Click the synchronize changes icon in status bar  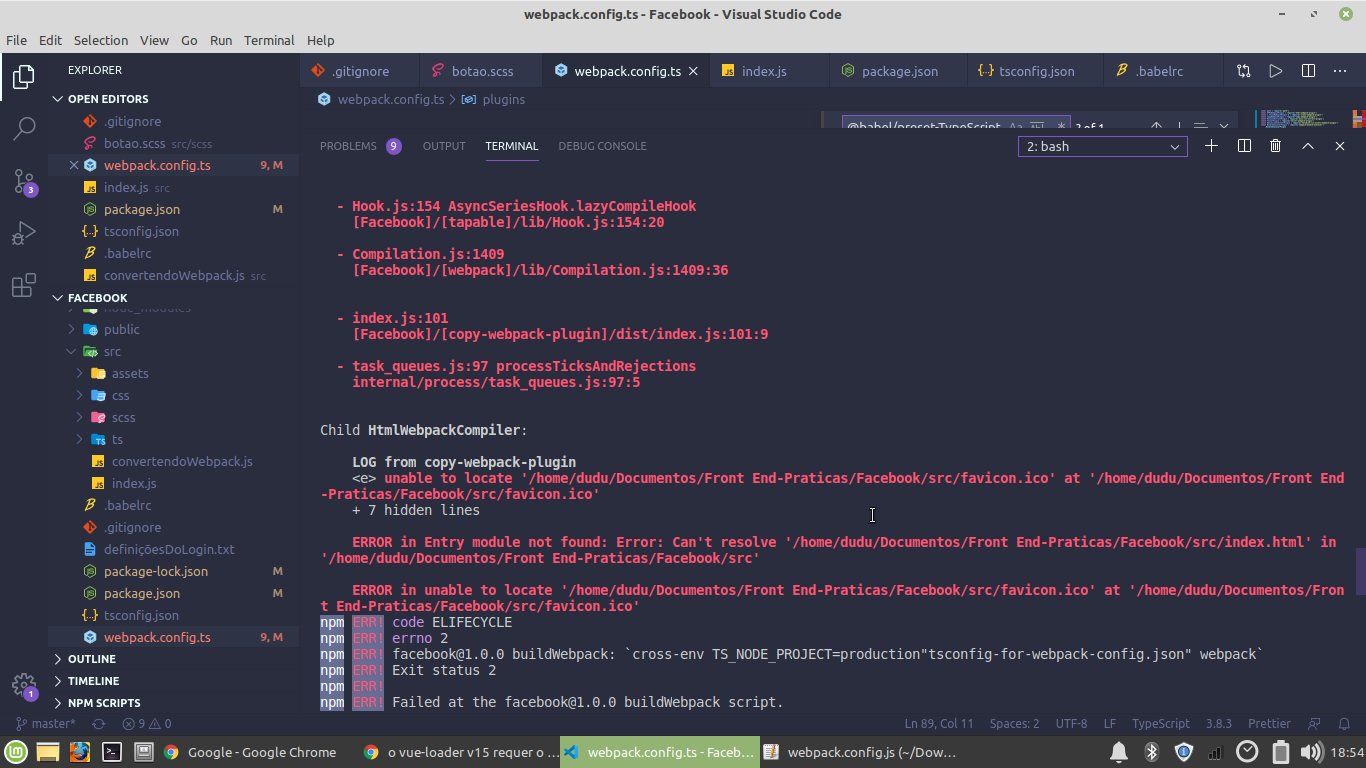[x=99, y=723]
